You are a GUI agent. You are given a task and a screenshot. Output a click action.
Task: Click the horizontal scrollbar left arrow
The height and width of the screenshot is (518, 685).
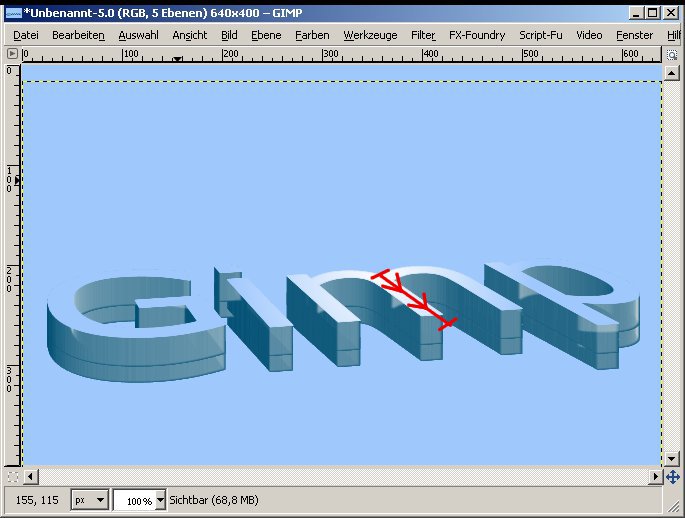(30, 477)
